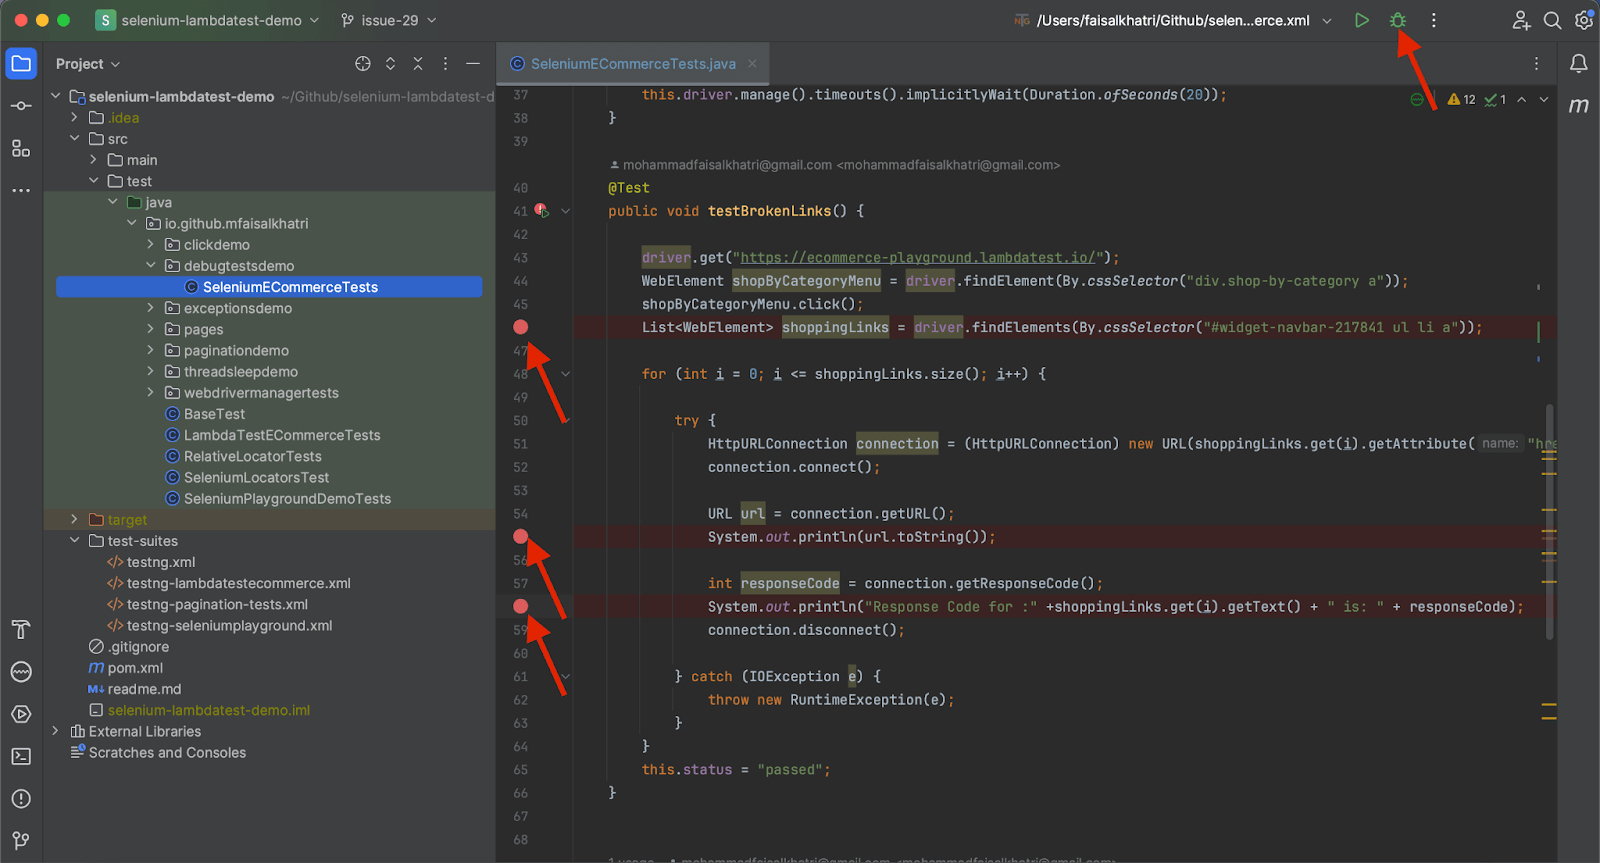Viewport: 1600px width, 863px height.
Task: Open the issue-29 branch dropdown
Action: click(x=388, y=20)
